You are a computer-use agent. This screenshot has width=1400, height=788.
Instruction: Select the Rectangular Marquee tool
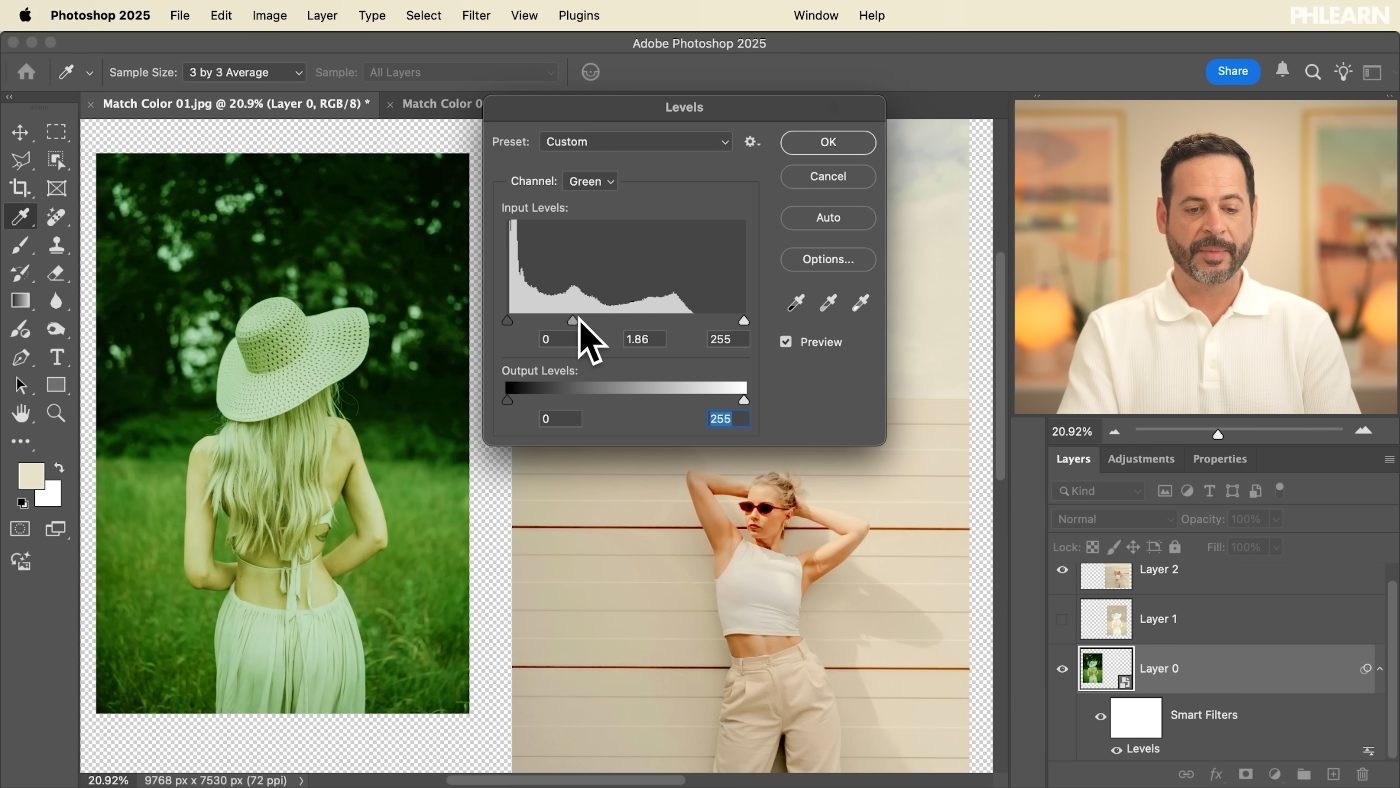point(56,132)
